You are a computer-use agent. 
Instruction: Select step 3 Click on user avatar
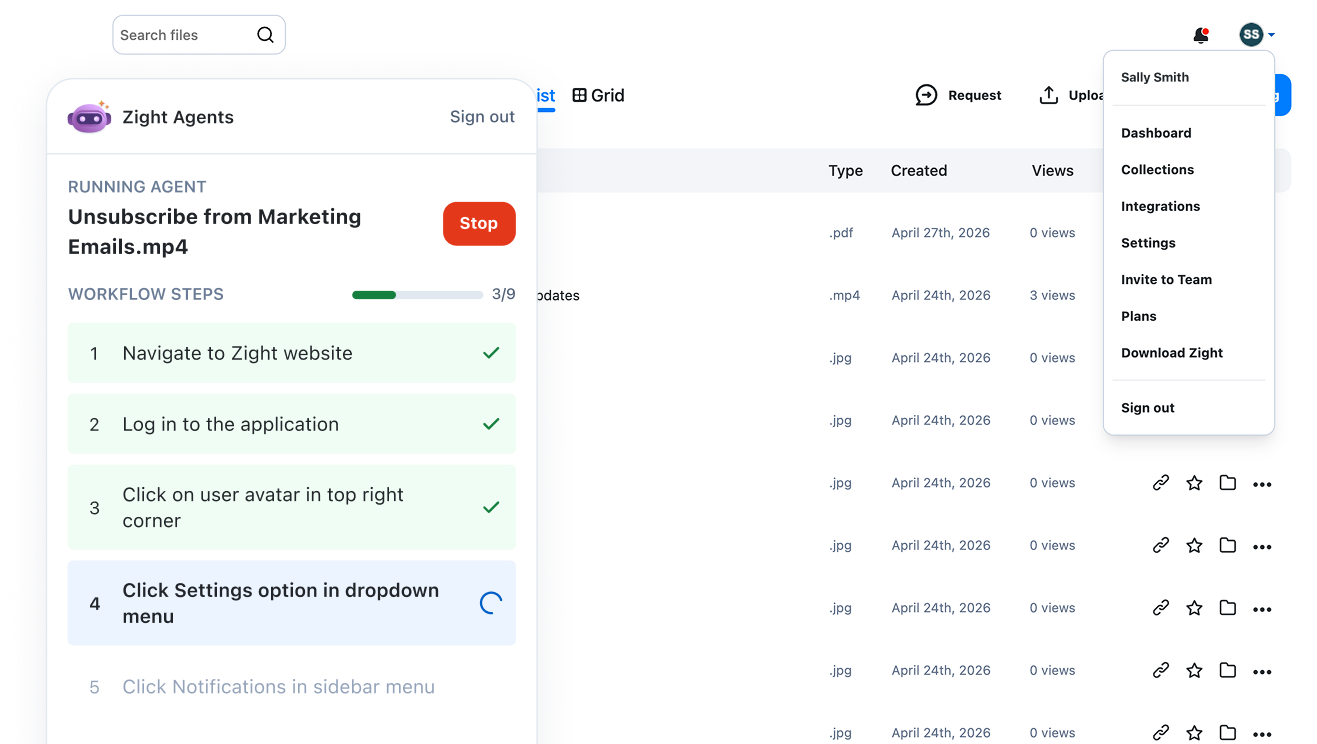point(292,507)
